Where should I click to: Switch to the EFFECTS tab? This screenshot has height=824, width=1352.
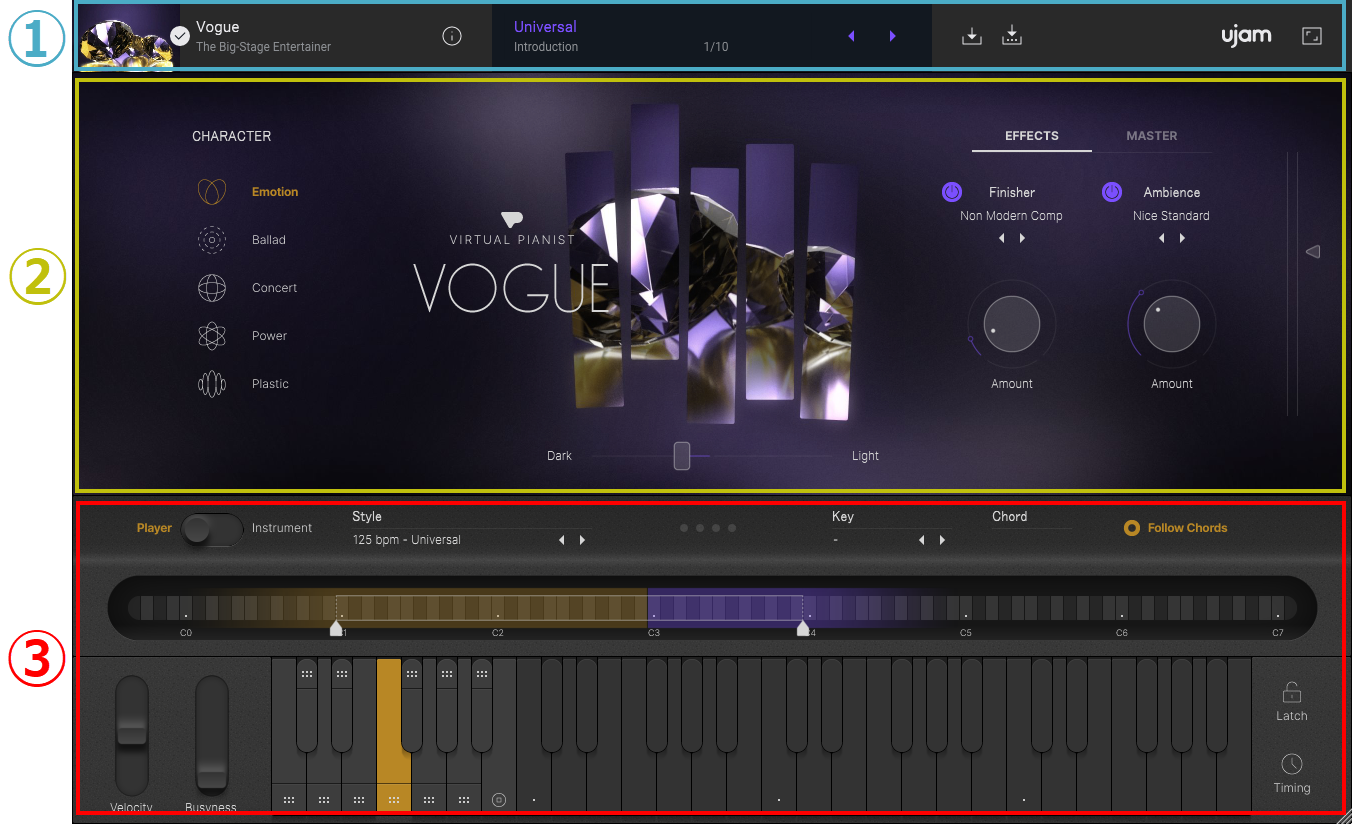click(x=1032, y=136)
